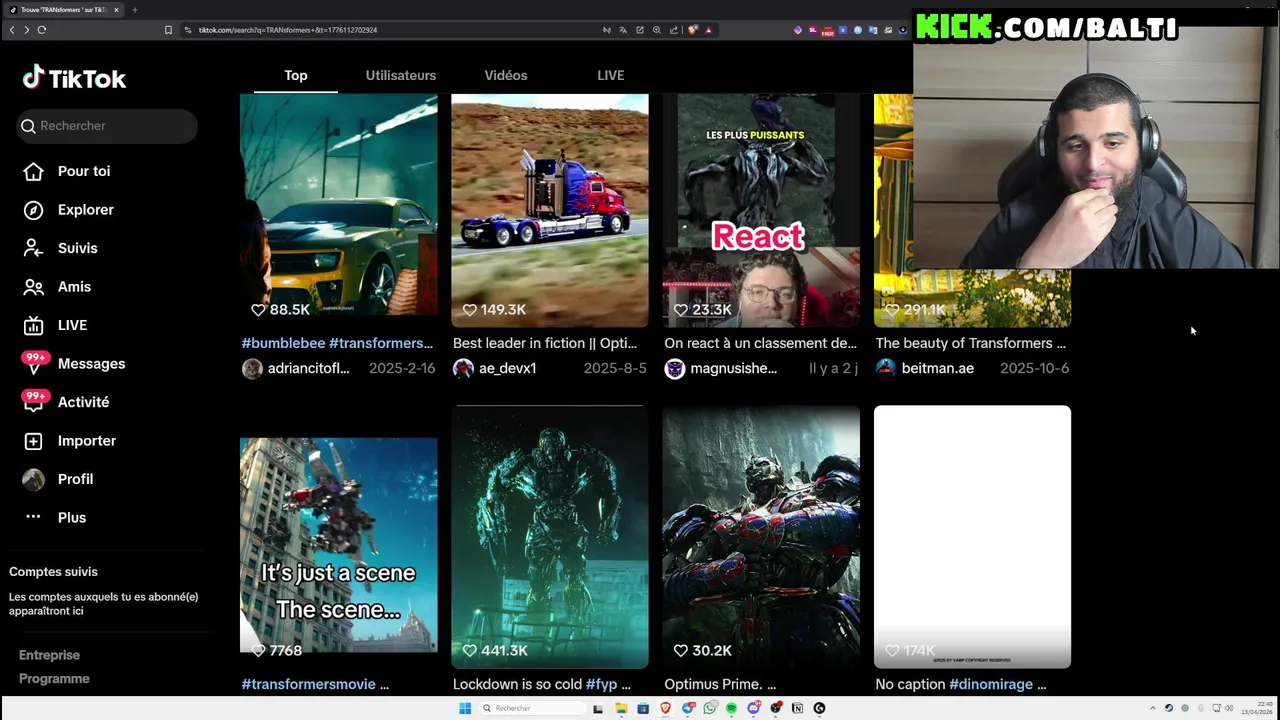This screenshot has width=1280, height=720.
Task: Open Spotify from the taskbar
Action: coord(732,708)
